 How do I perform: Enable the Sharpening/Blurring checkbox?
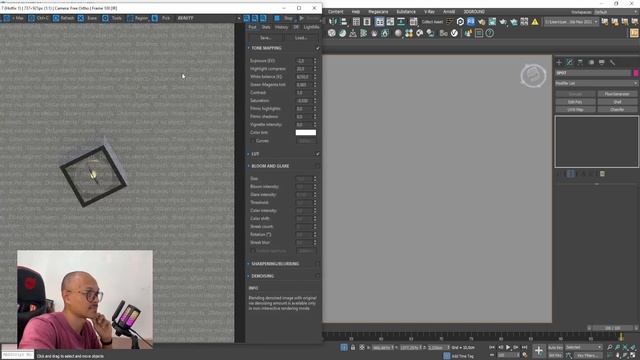(x=318, y=264)
